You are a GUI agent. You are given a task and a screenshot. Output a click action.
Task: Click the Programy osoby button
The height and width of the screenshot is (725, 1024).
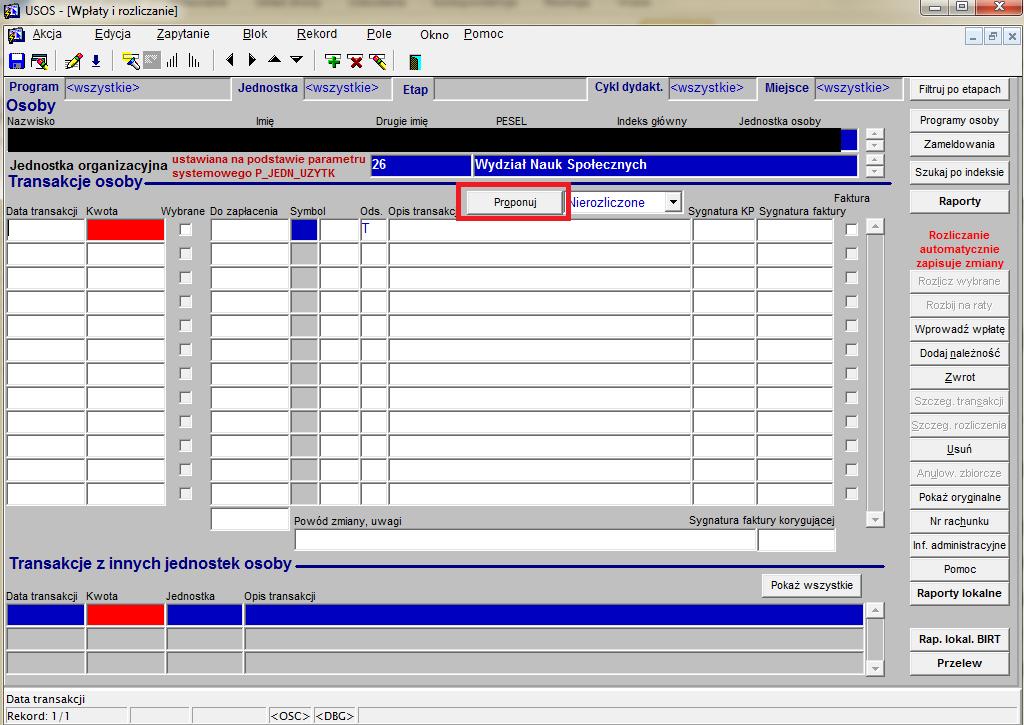tap(959, 120)
